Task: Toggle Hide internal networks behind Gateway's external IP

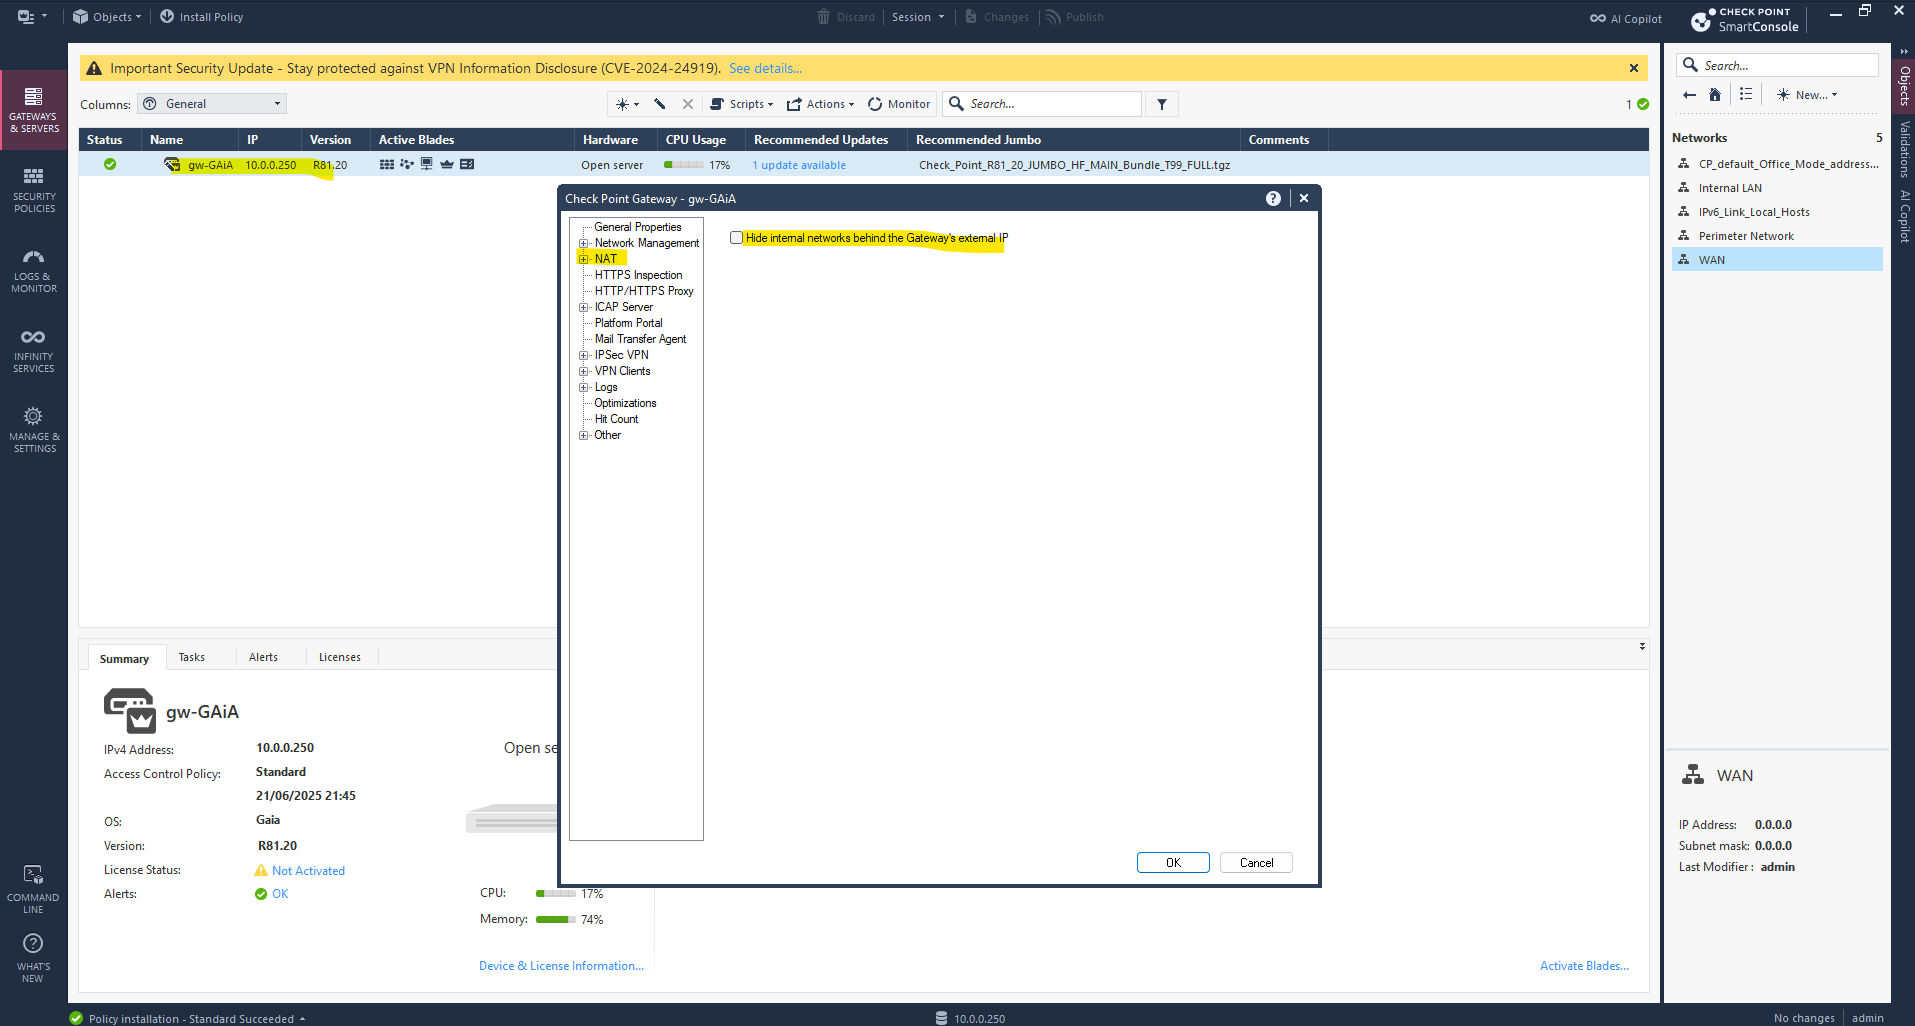Action: pos(736,238)
